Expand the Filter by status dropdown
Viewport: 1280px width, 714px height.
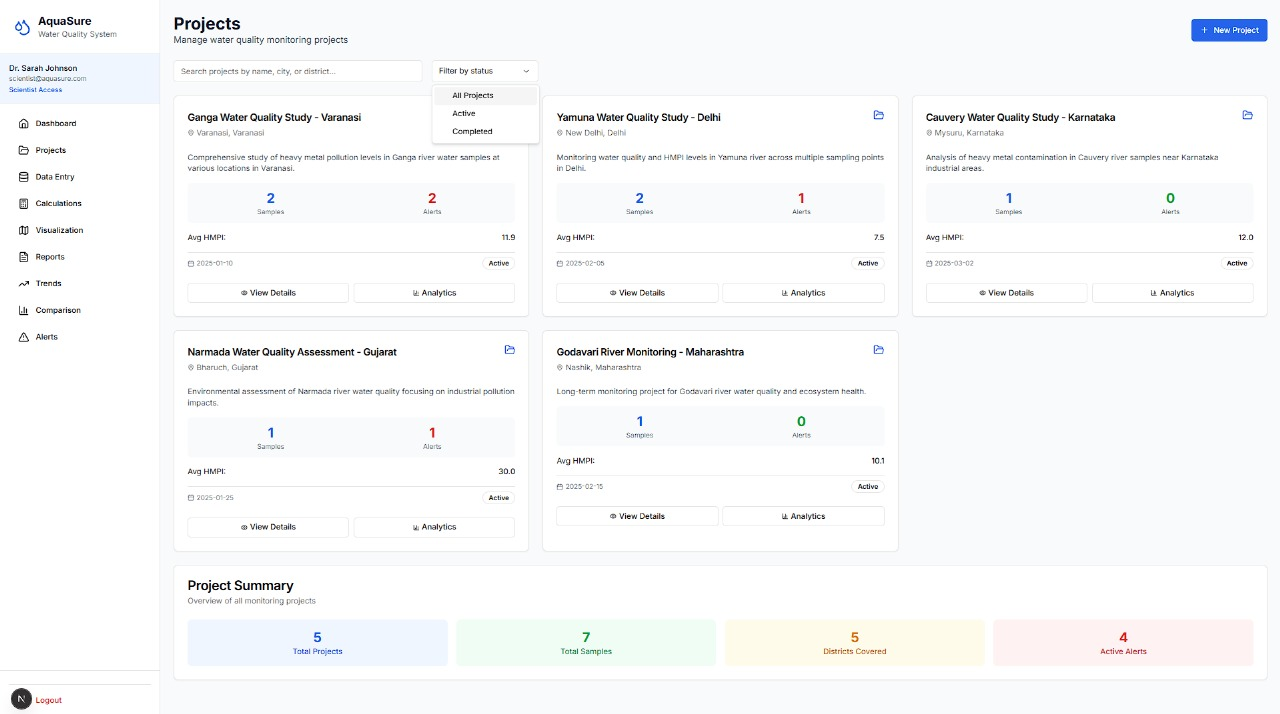(x=485, y=71)
